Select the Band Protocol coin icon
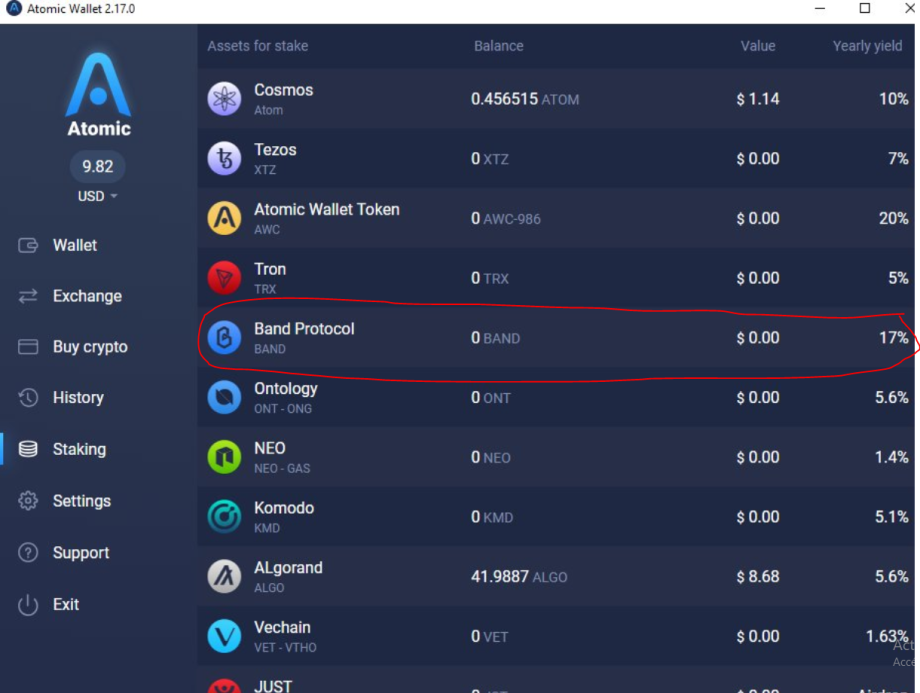 (x=224, y=337)
